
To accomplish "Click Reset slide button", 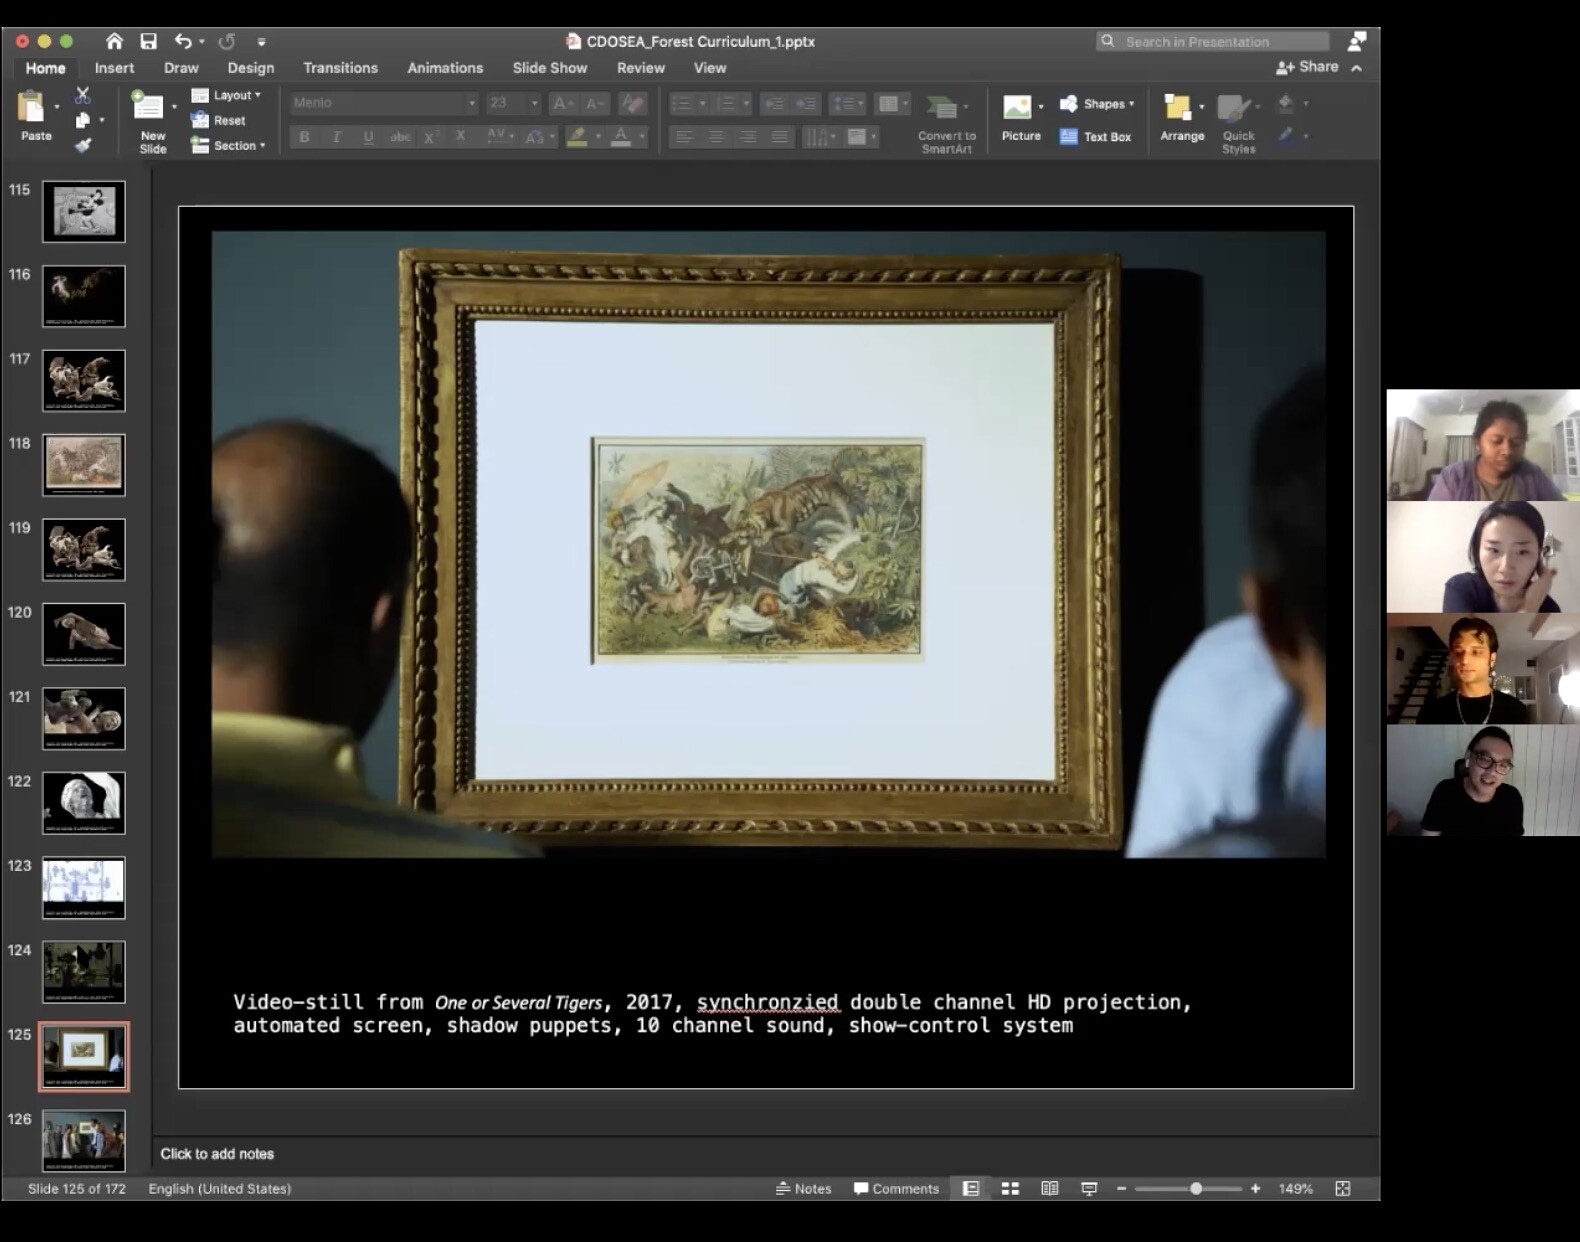I will (x=219, y=120).
